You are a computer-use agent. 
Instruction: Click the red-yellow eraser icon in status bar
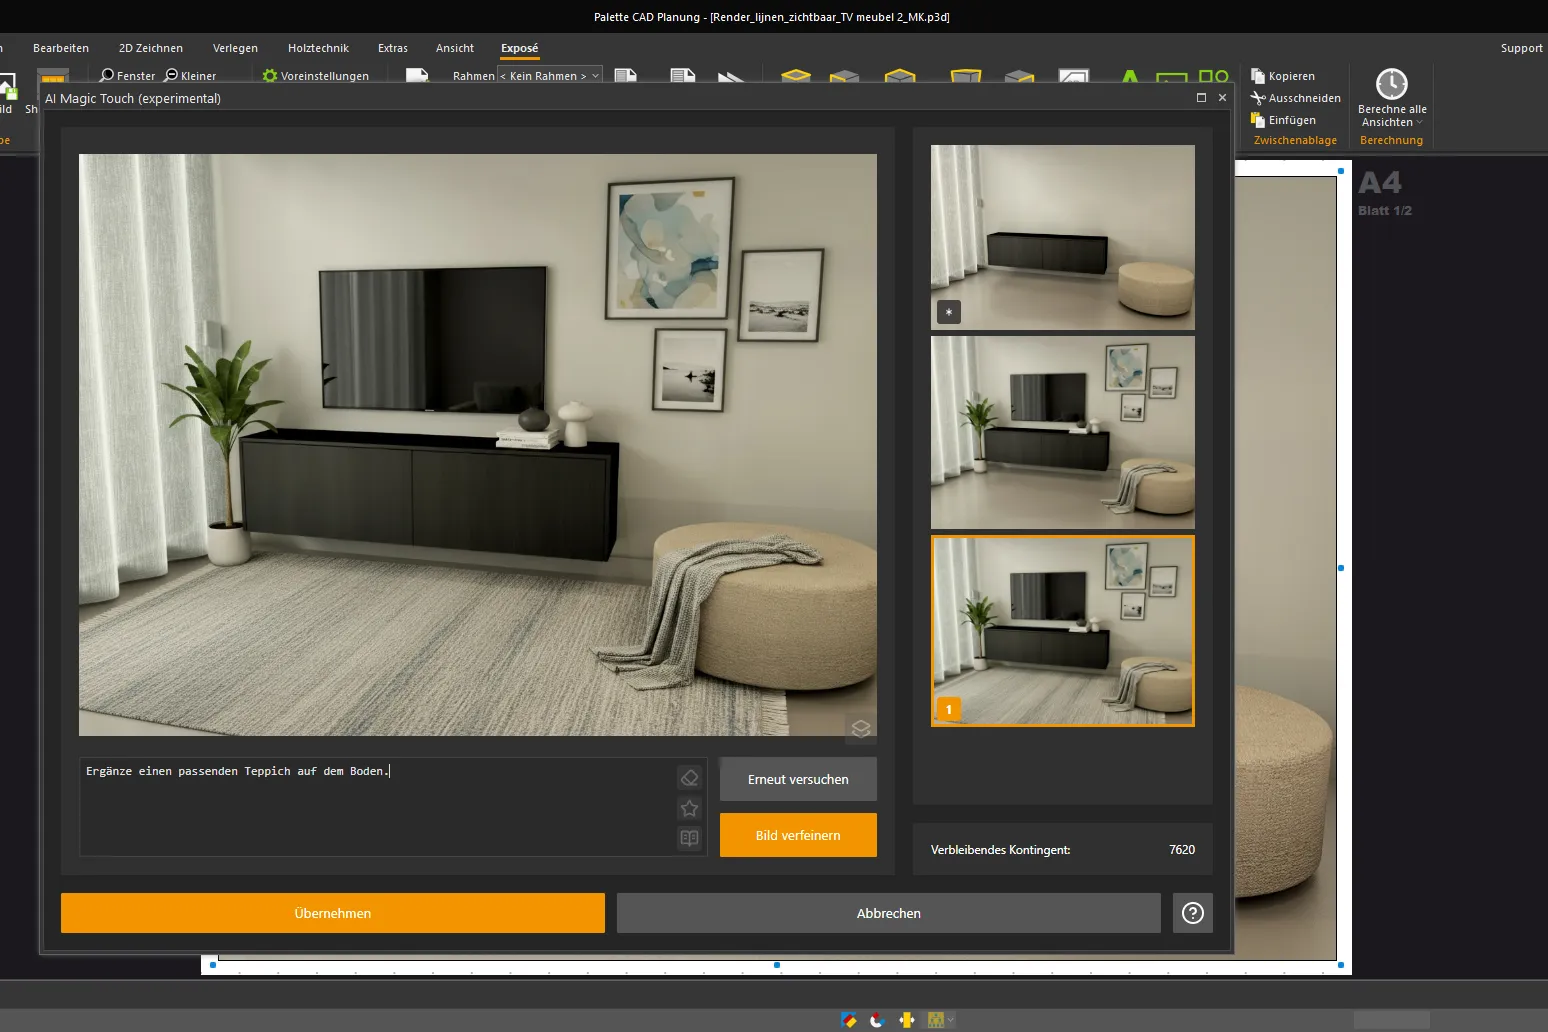[x=849, y=1020]
